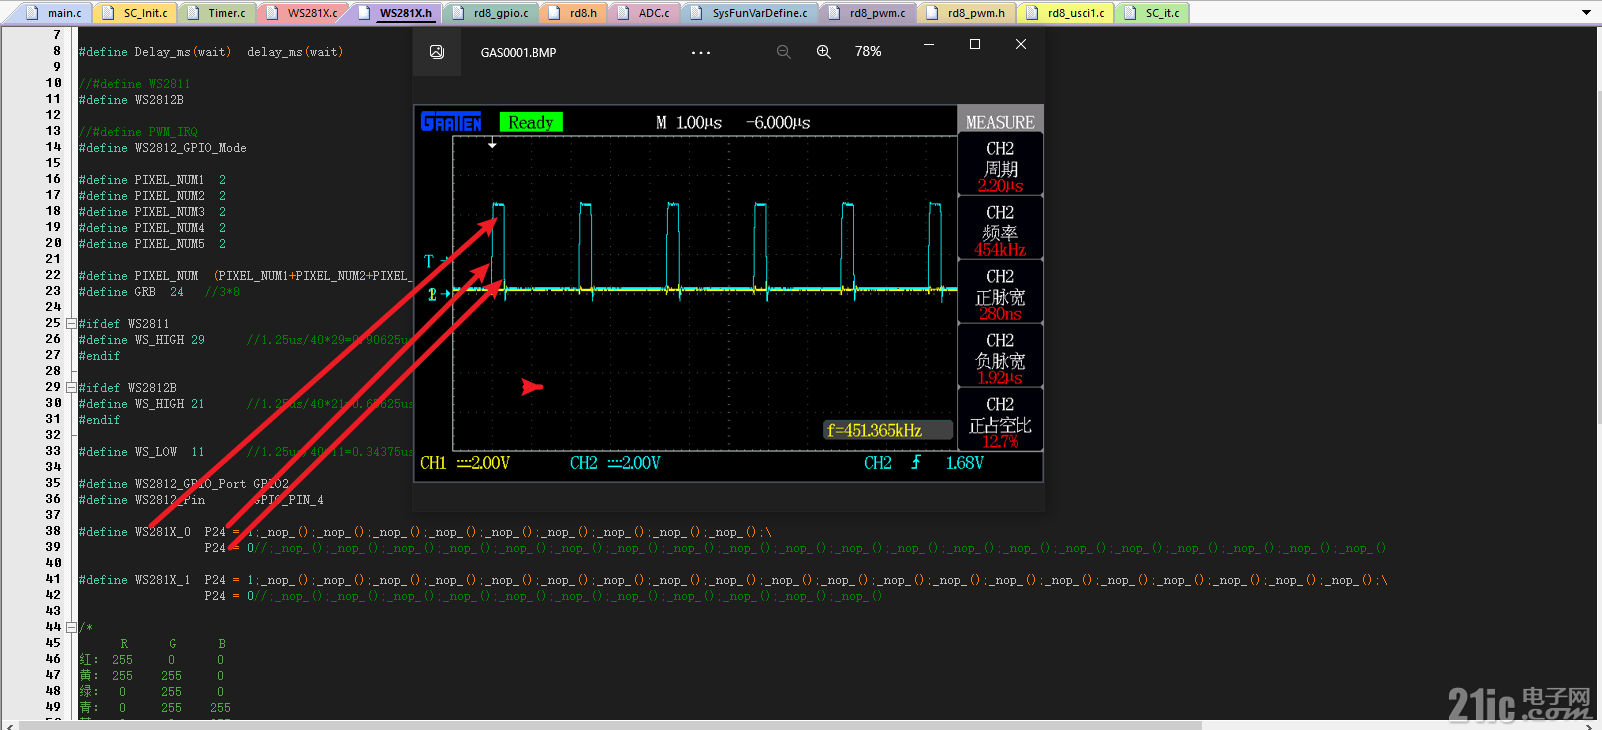Click the GRATTEN logo on scope screen

[451, 122]
